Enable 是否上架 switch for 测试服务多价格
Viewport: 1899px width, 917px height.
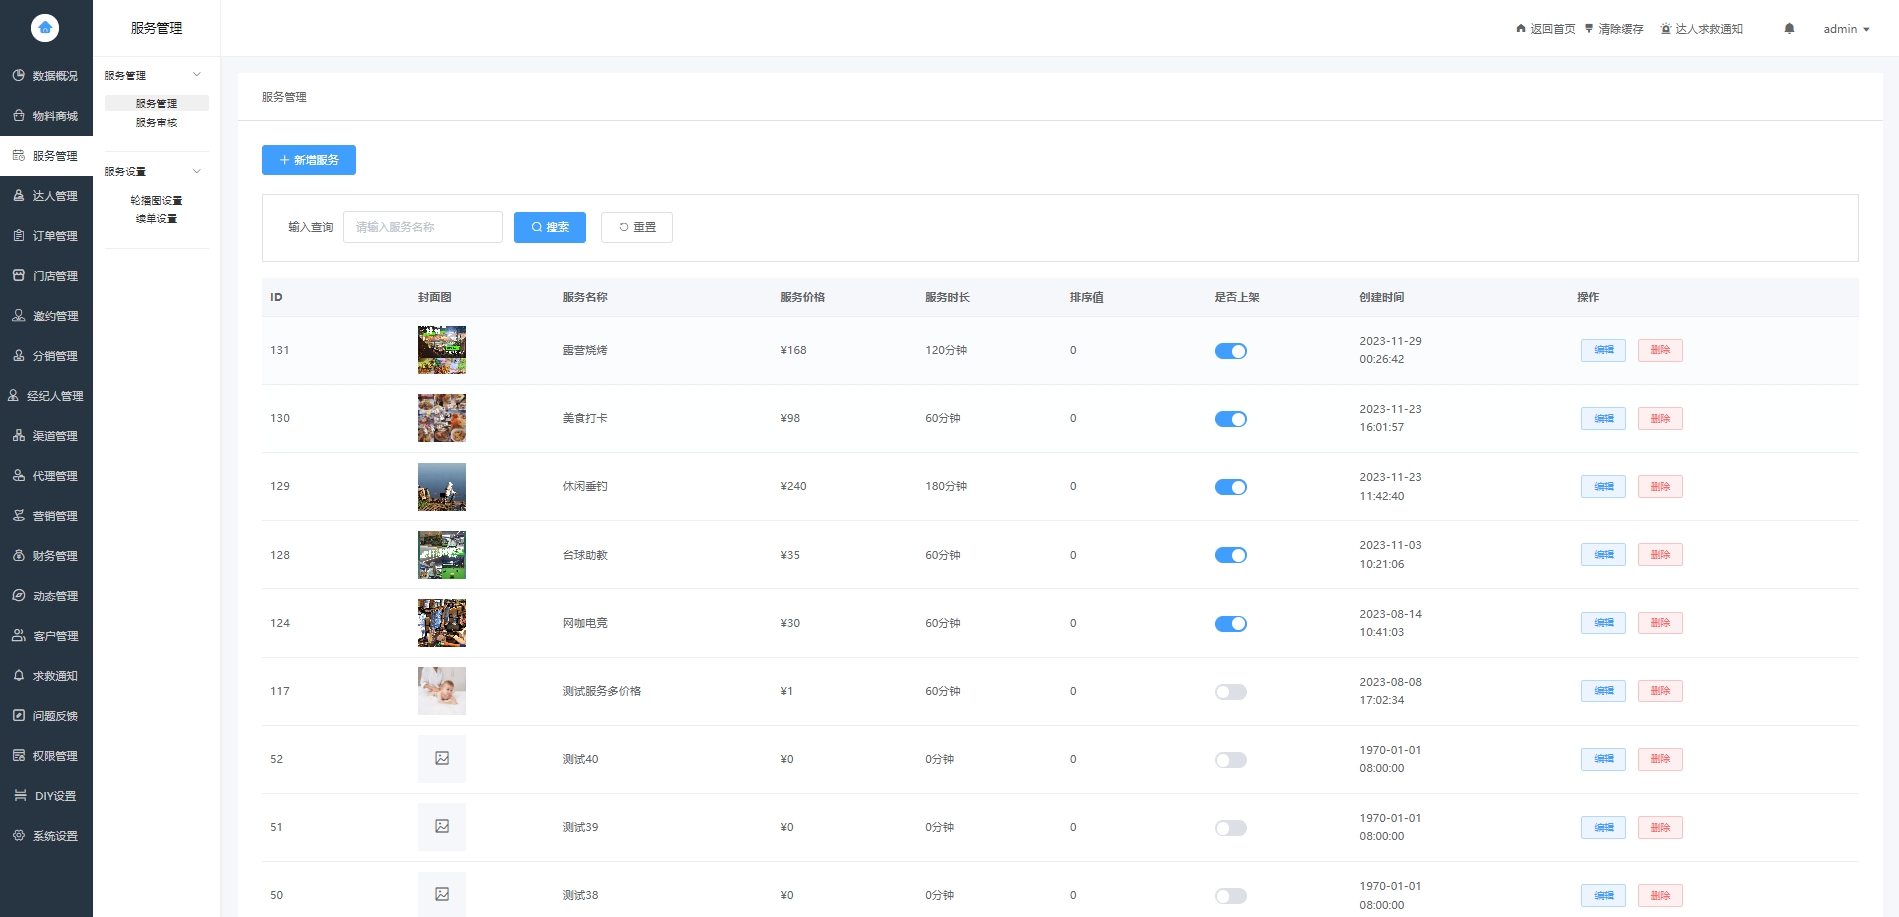coord(1231,692)
